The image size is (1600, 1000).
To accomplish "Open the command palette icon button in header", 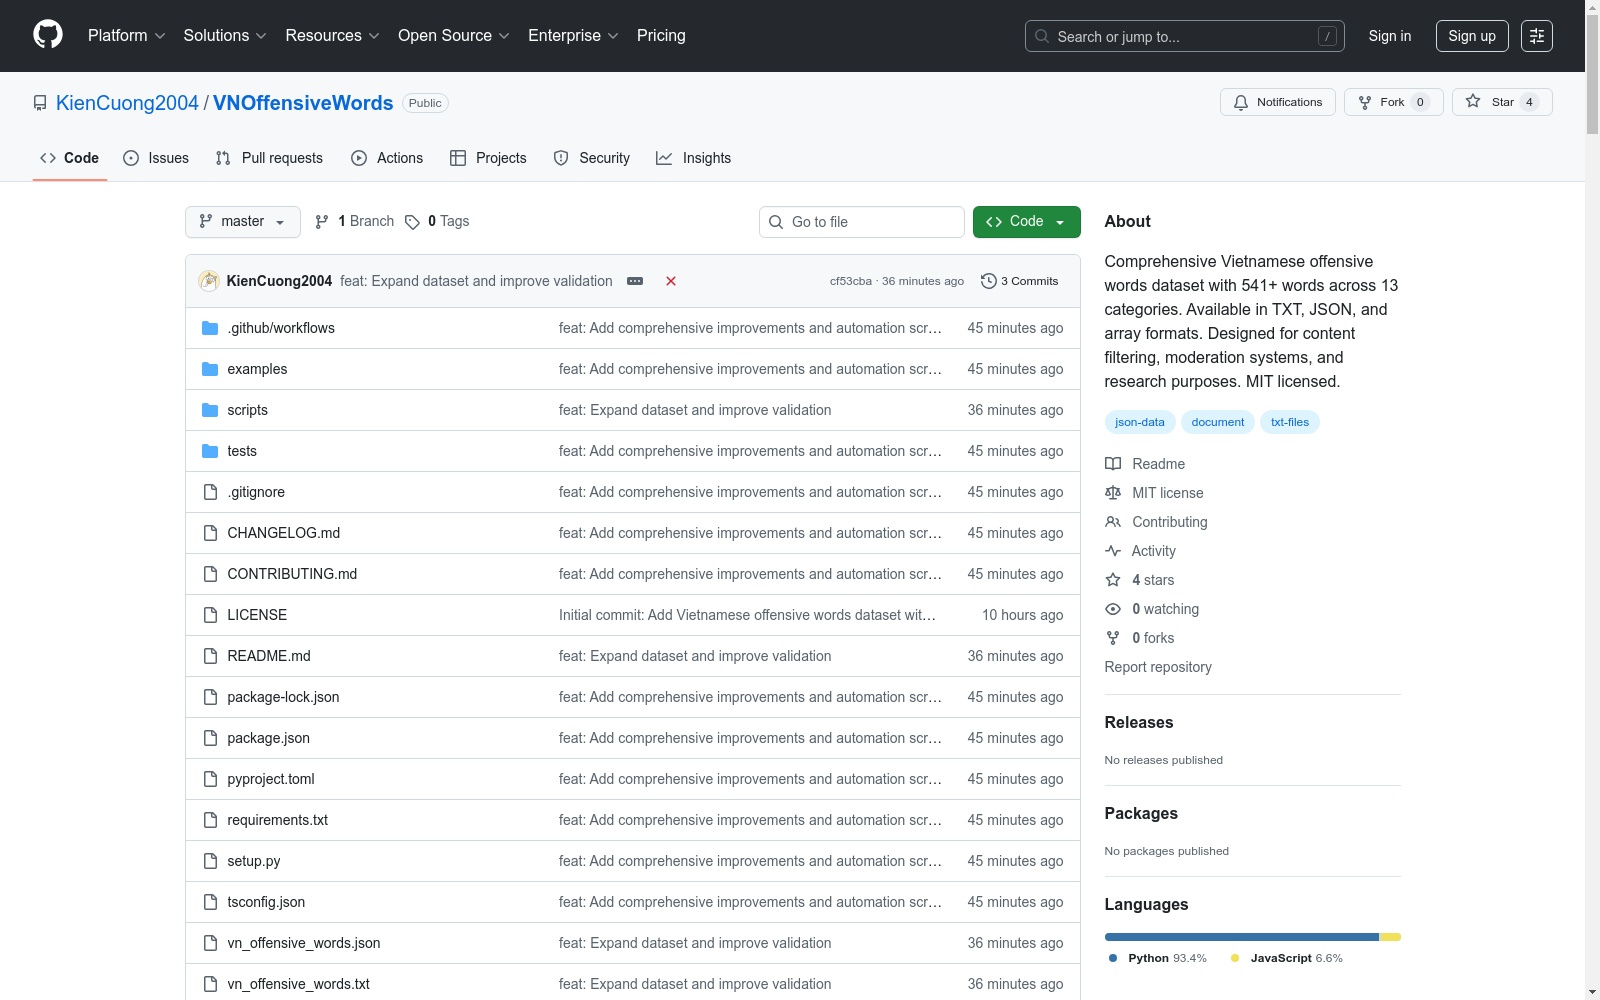I will pos(1537,36).
